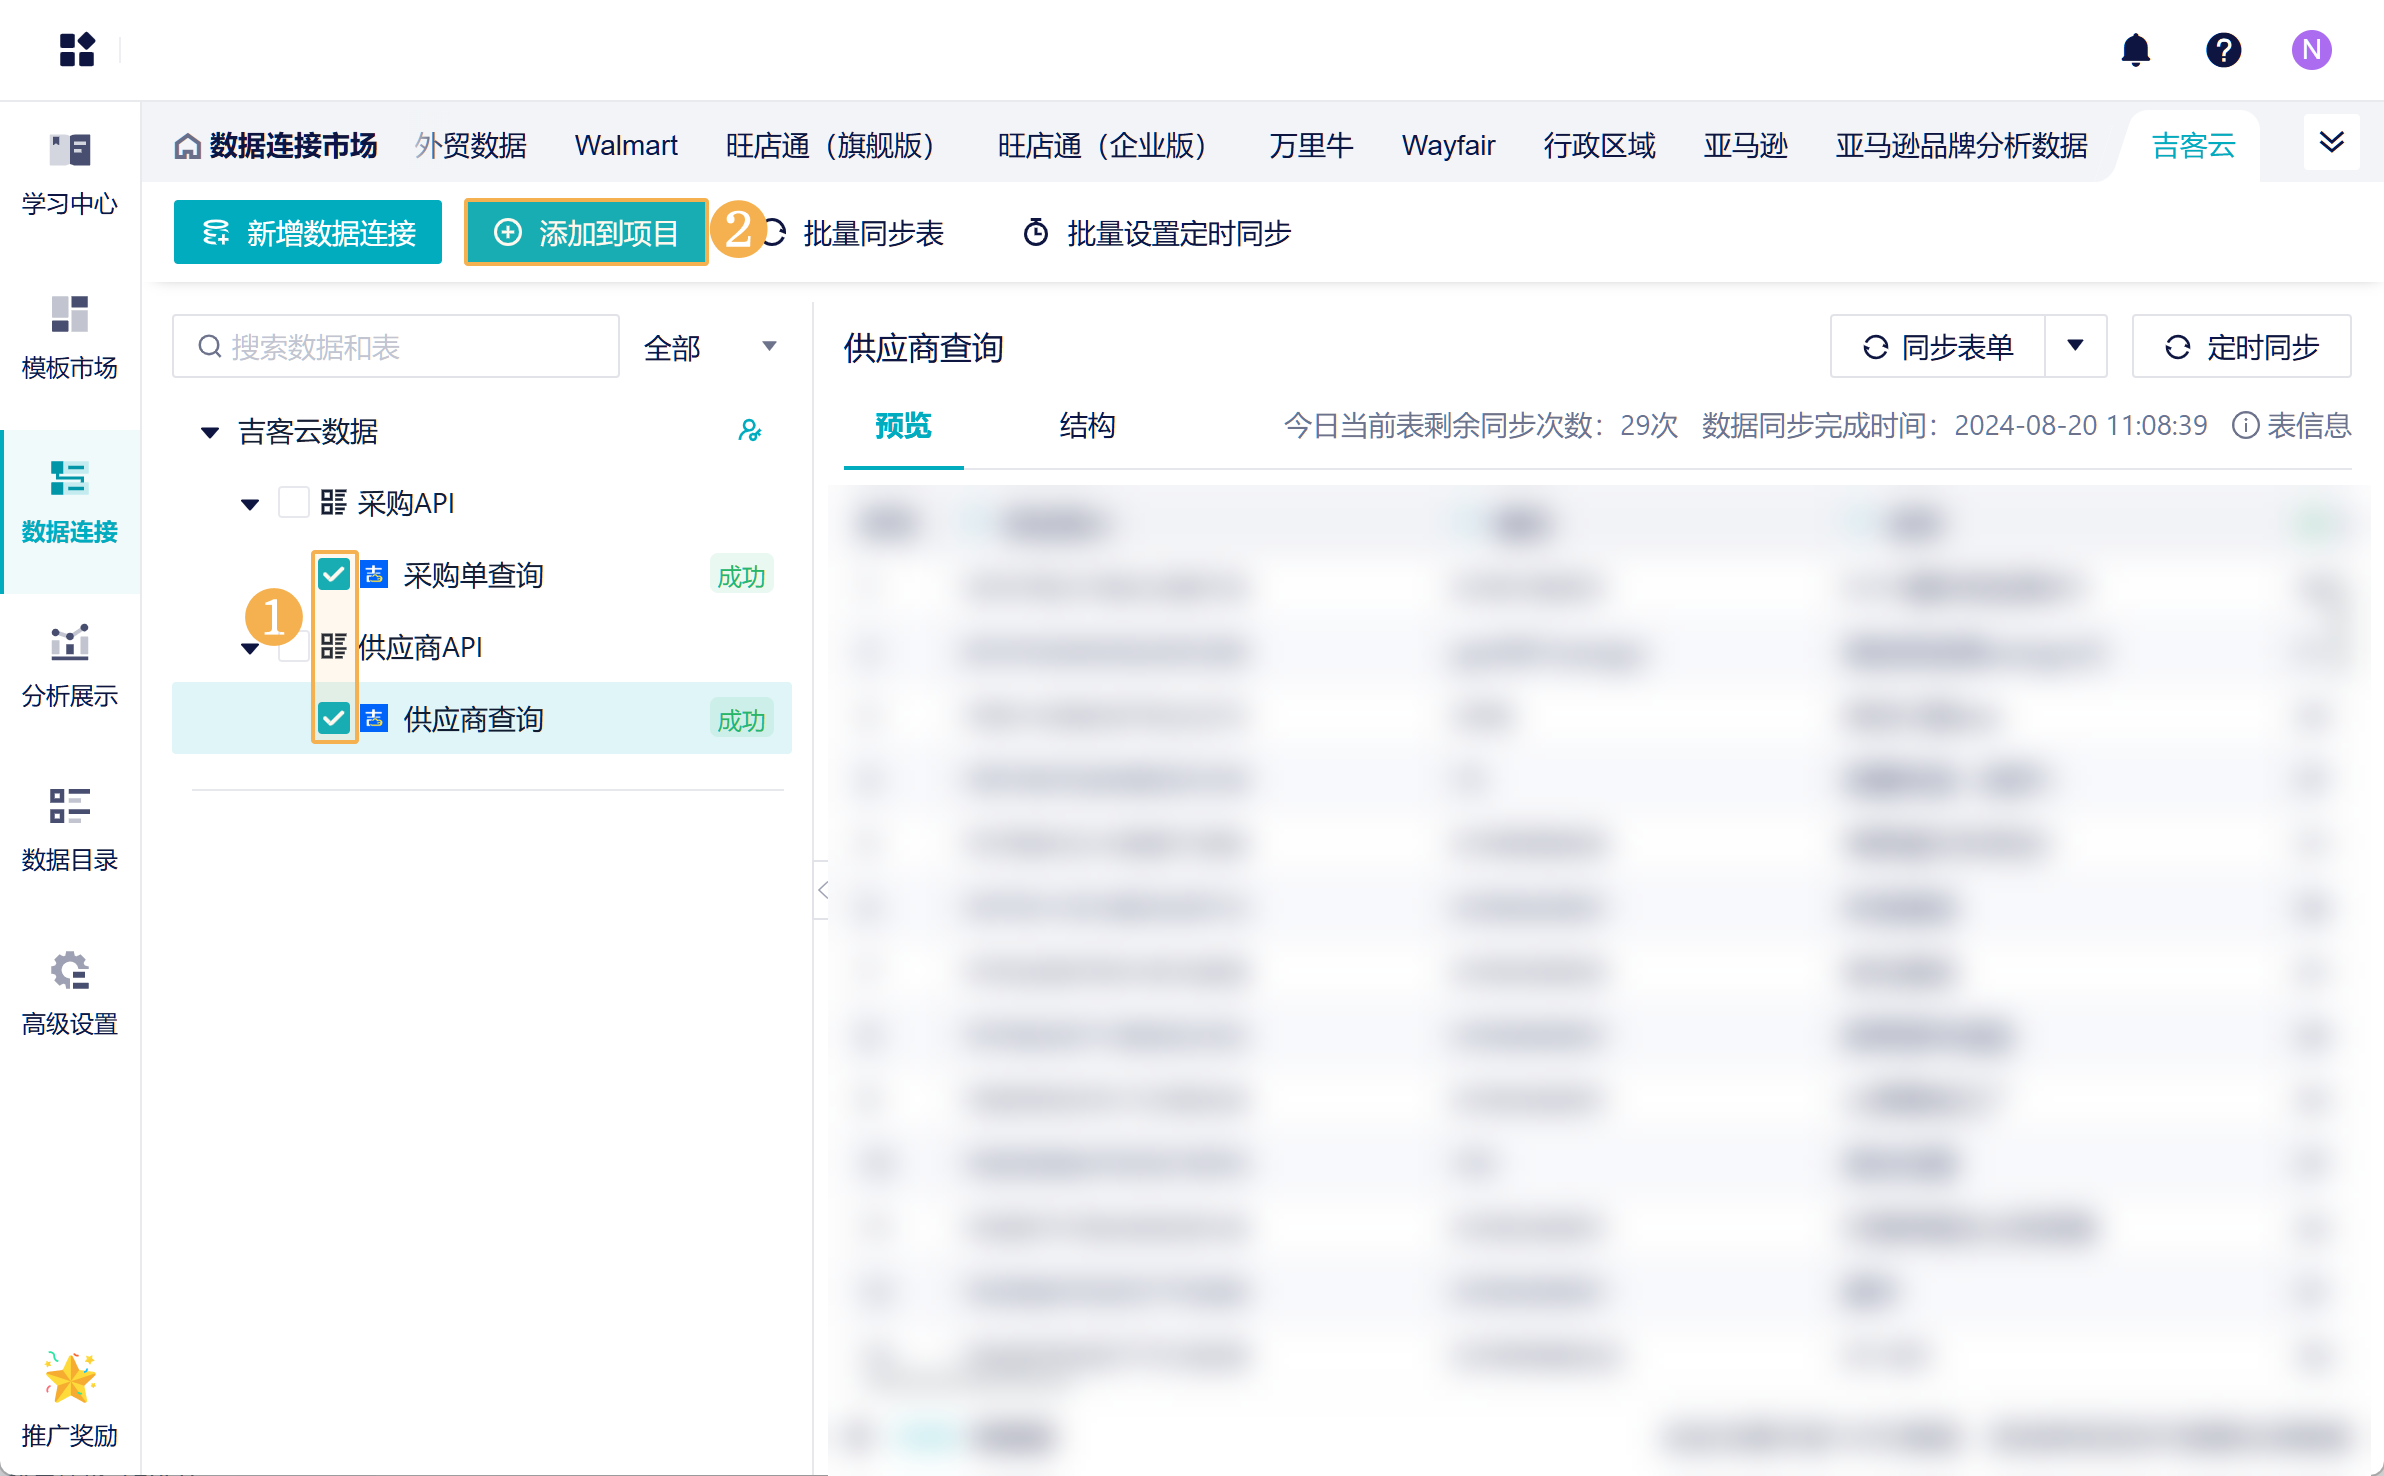Uncheck the 供应商查询 checkbox
This screenshot has height=1476, width=2384.
coord(333,718)
